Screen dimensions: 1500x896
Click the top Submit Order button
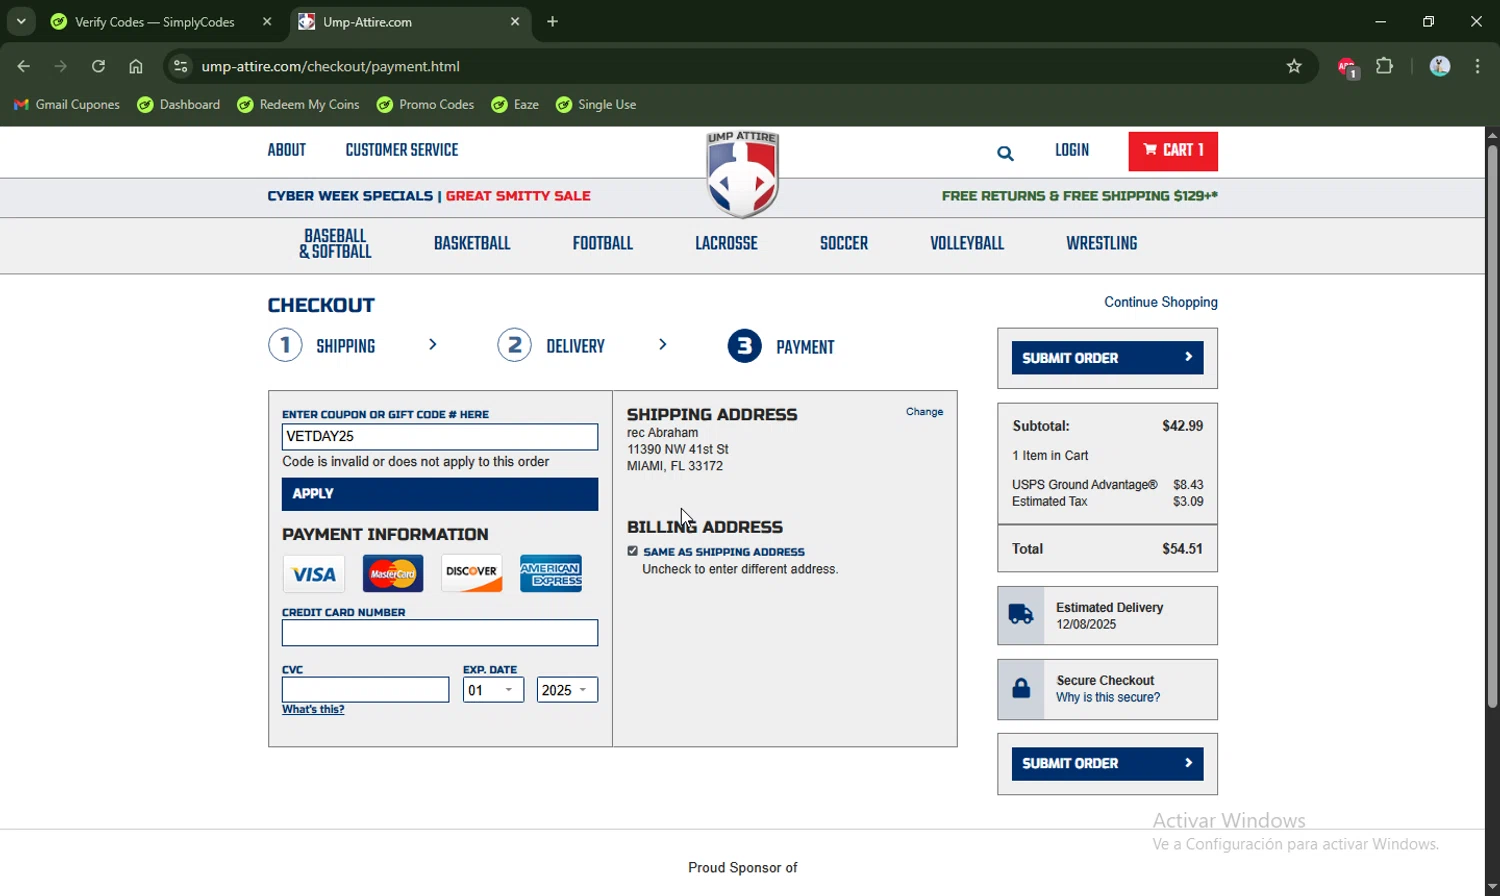1107,358
